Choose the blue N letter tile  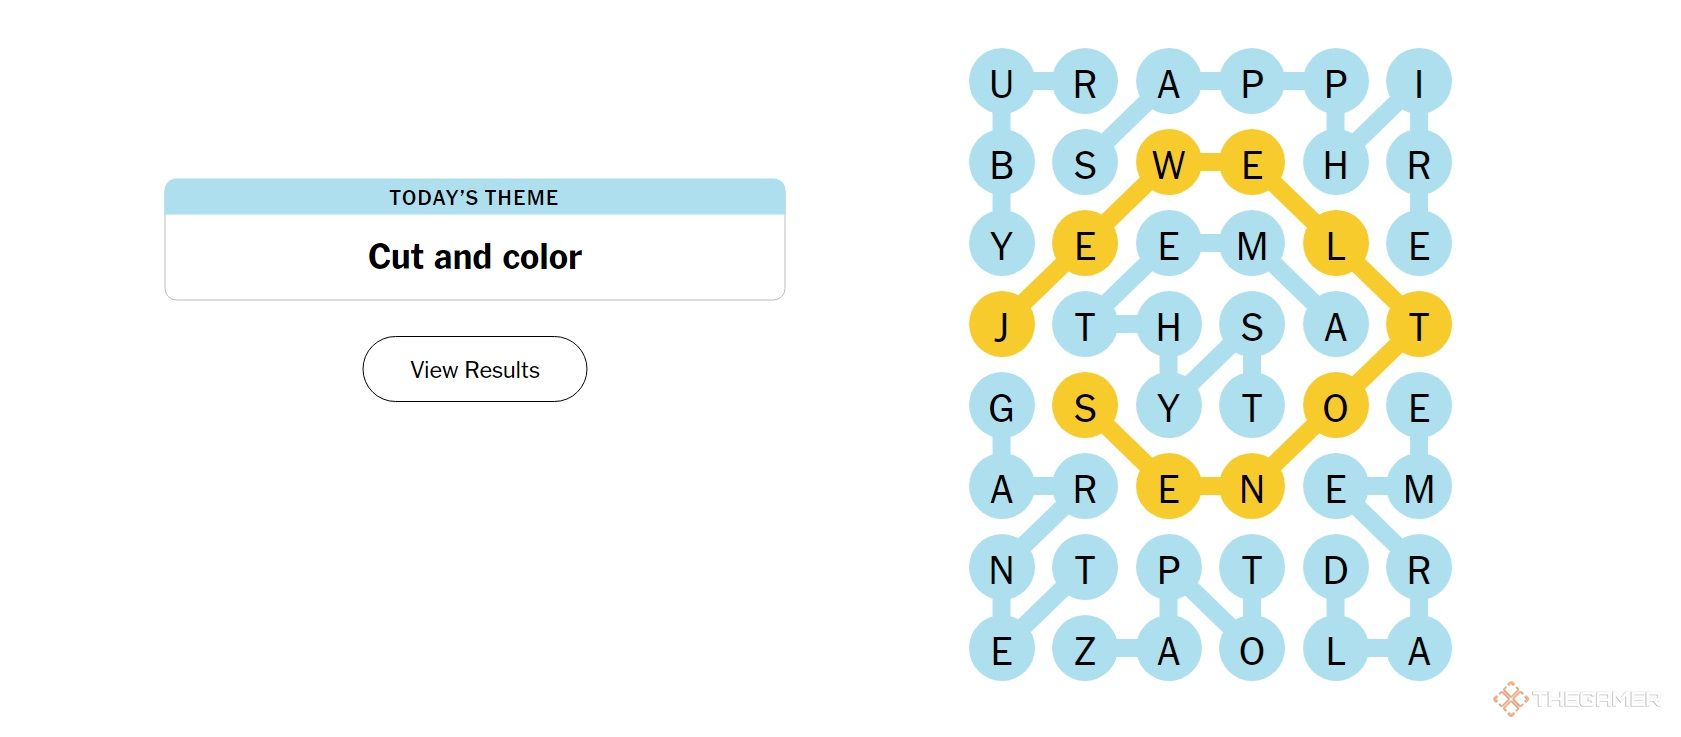coord(1001,570)
